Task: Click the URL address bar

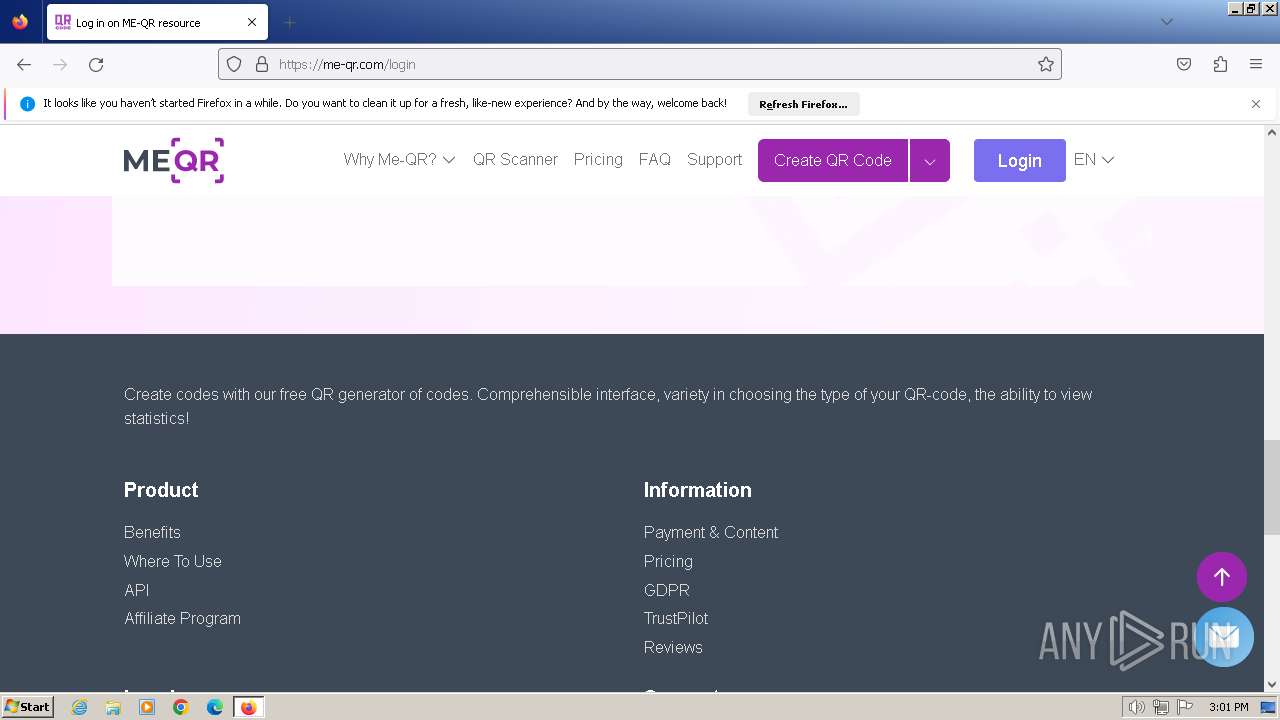Action: click(640, 64)
